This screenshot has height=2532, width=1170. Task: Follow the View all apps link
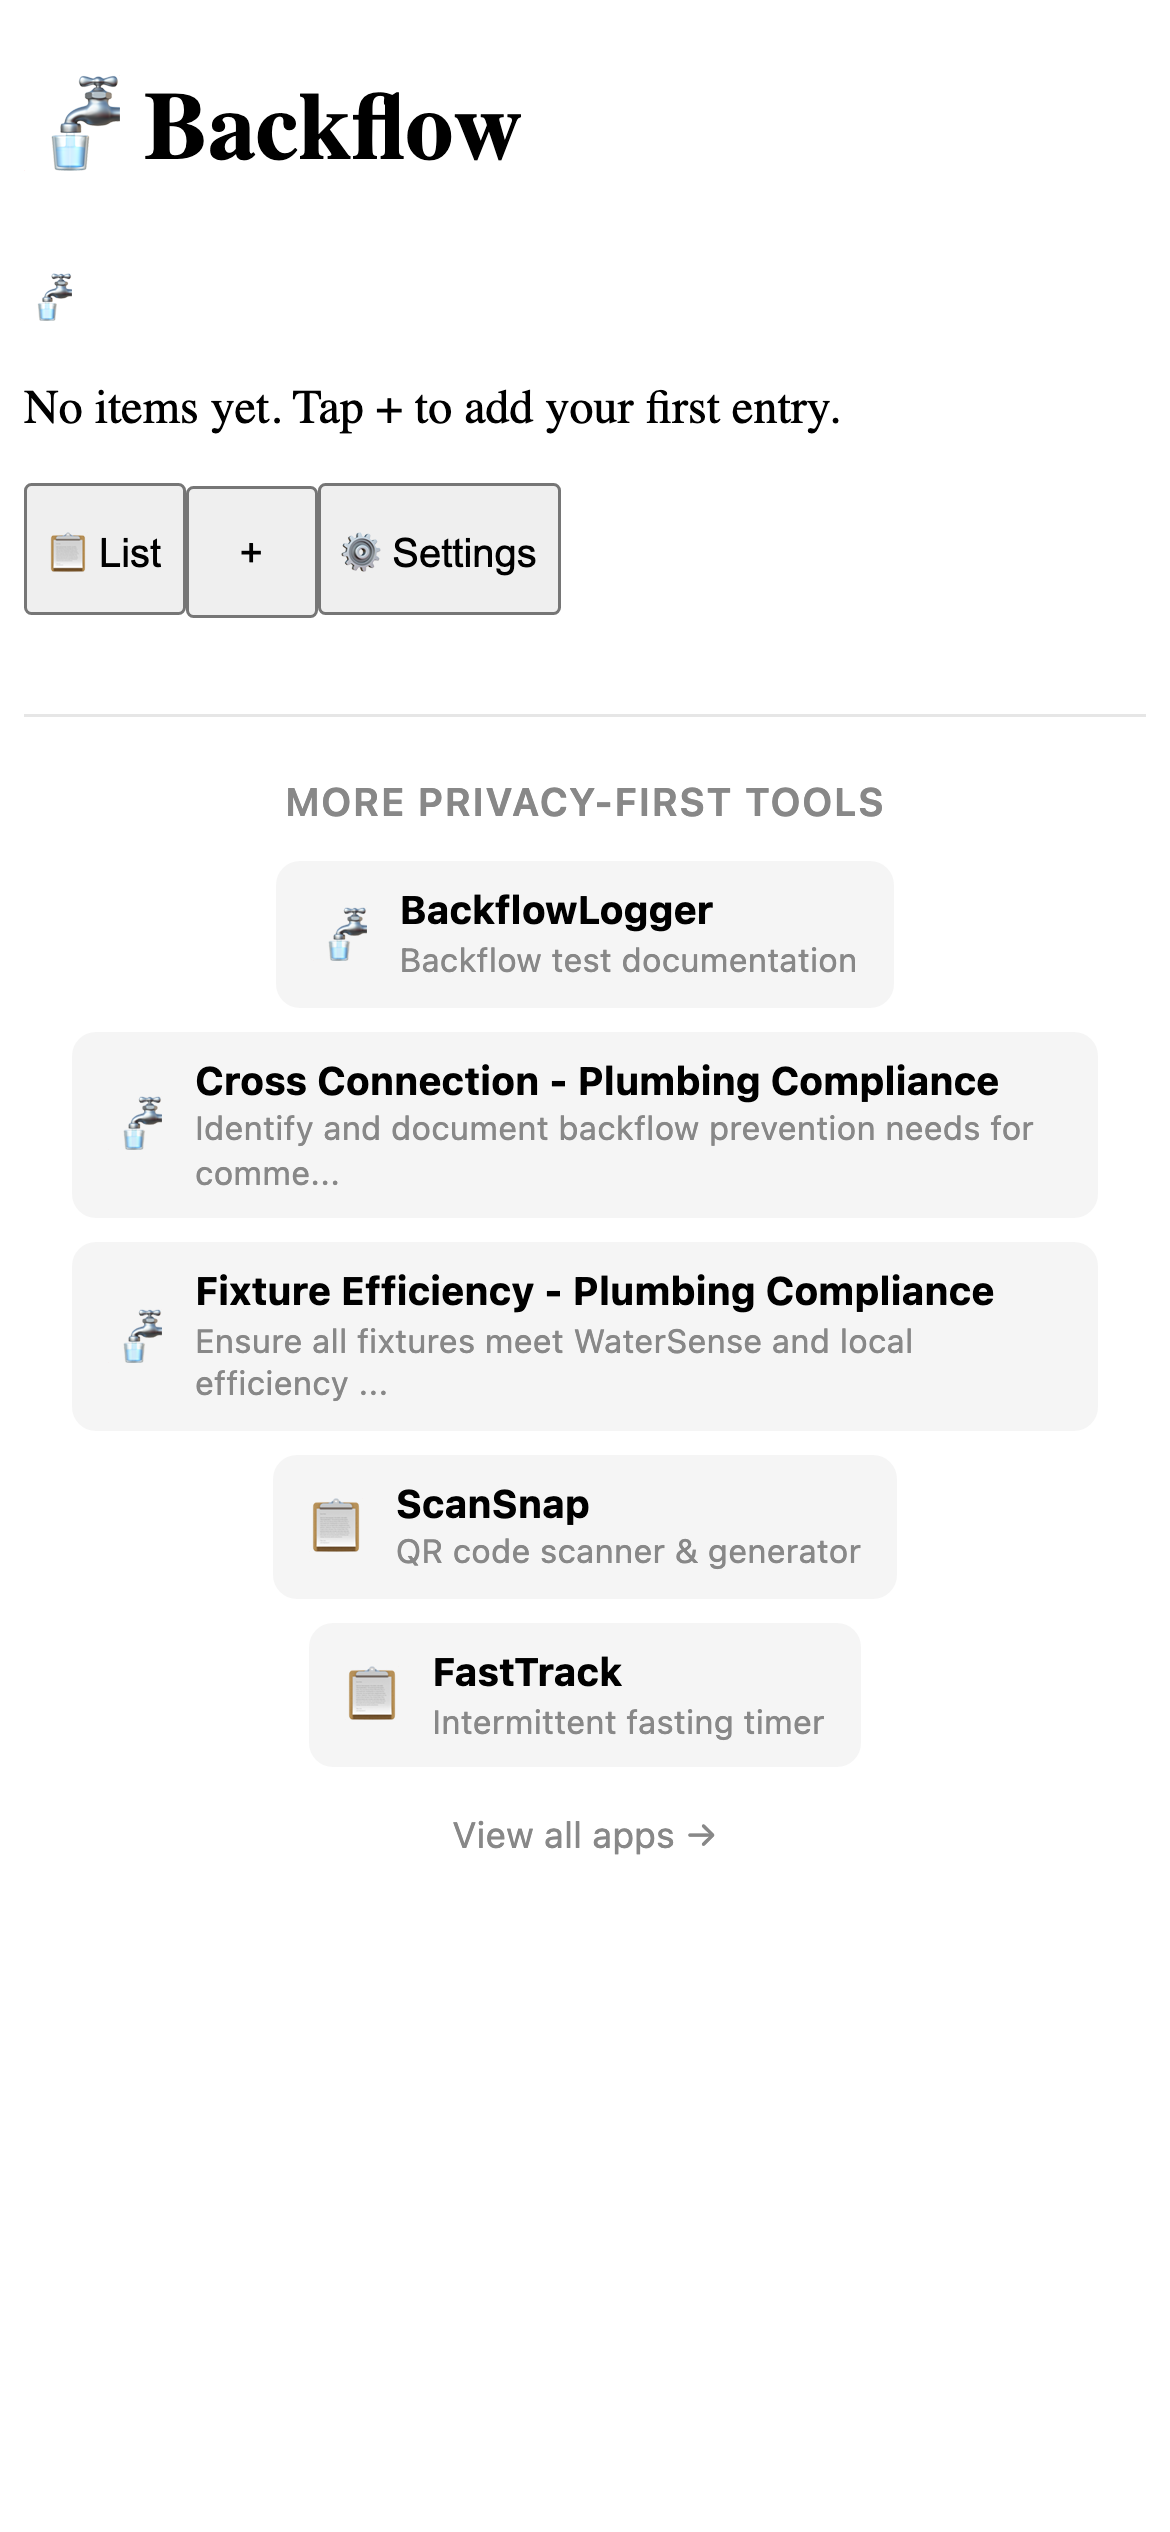click(584, 1835)
